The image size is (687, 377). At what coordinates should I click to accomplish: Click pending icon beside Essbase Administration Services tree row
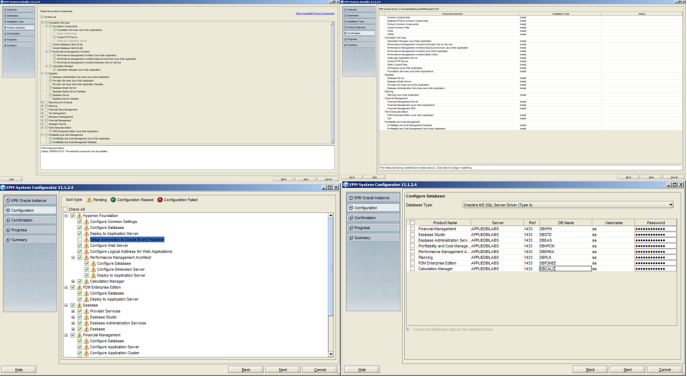coord(86,323)
